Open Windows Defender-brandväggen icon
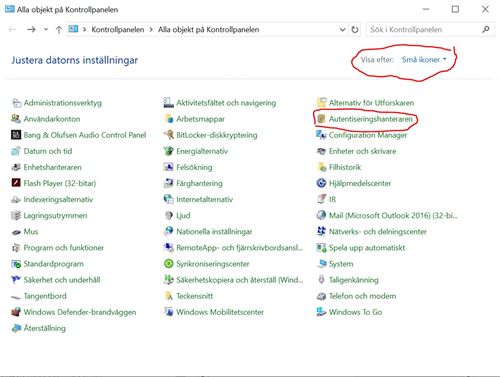This screenshot has width=500, height=377. tap(16, 312)
